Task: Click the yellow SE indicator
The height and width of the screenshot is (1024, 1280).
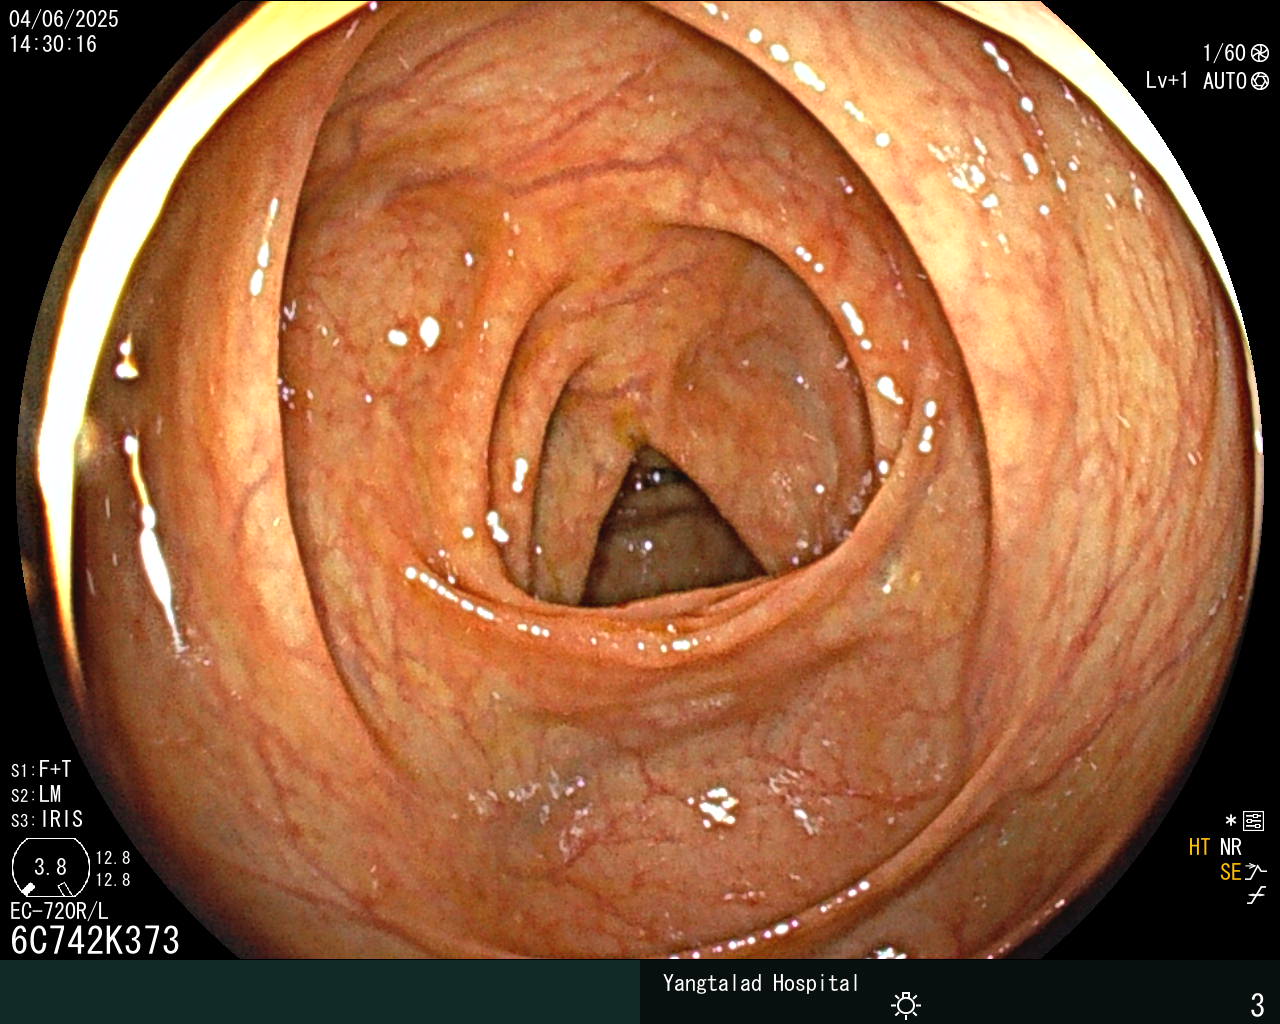Action: 1230,872
